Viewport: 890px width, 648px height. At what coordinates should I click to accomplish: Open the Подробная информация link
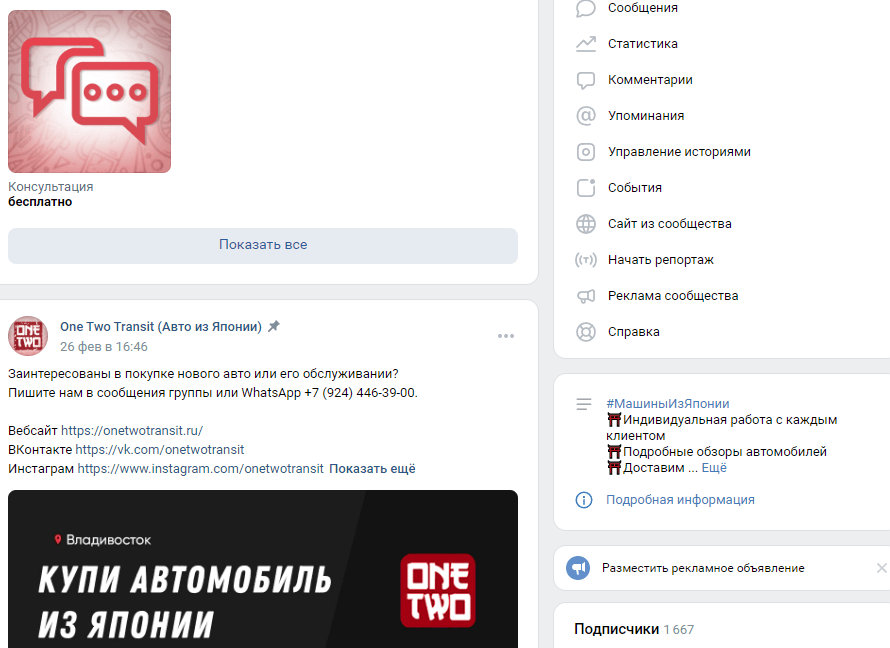680,500
